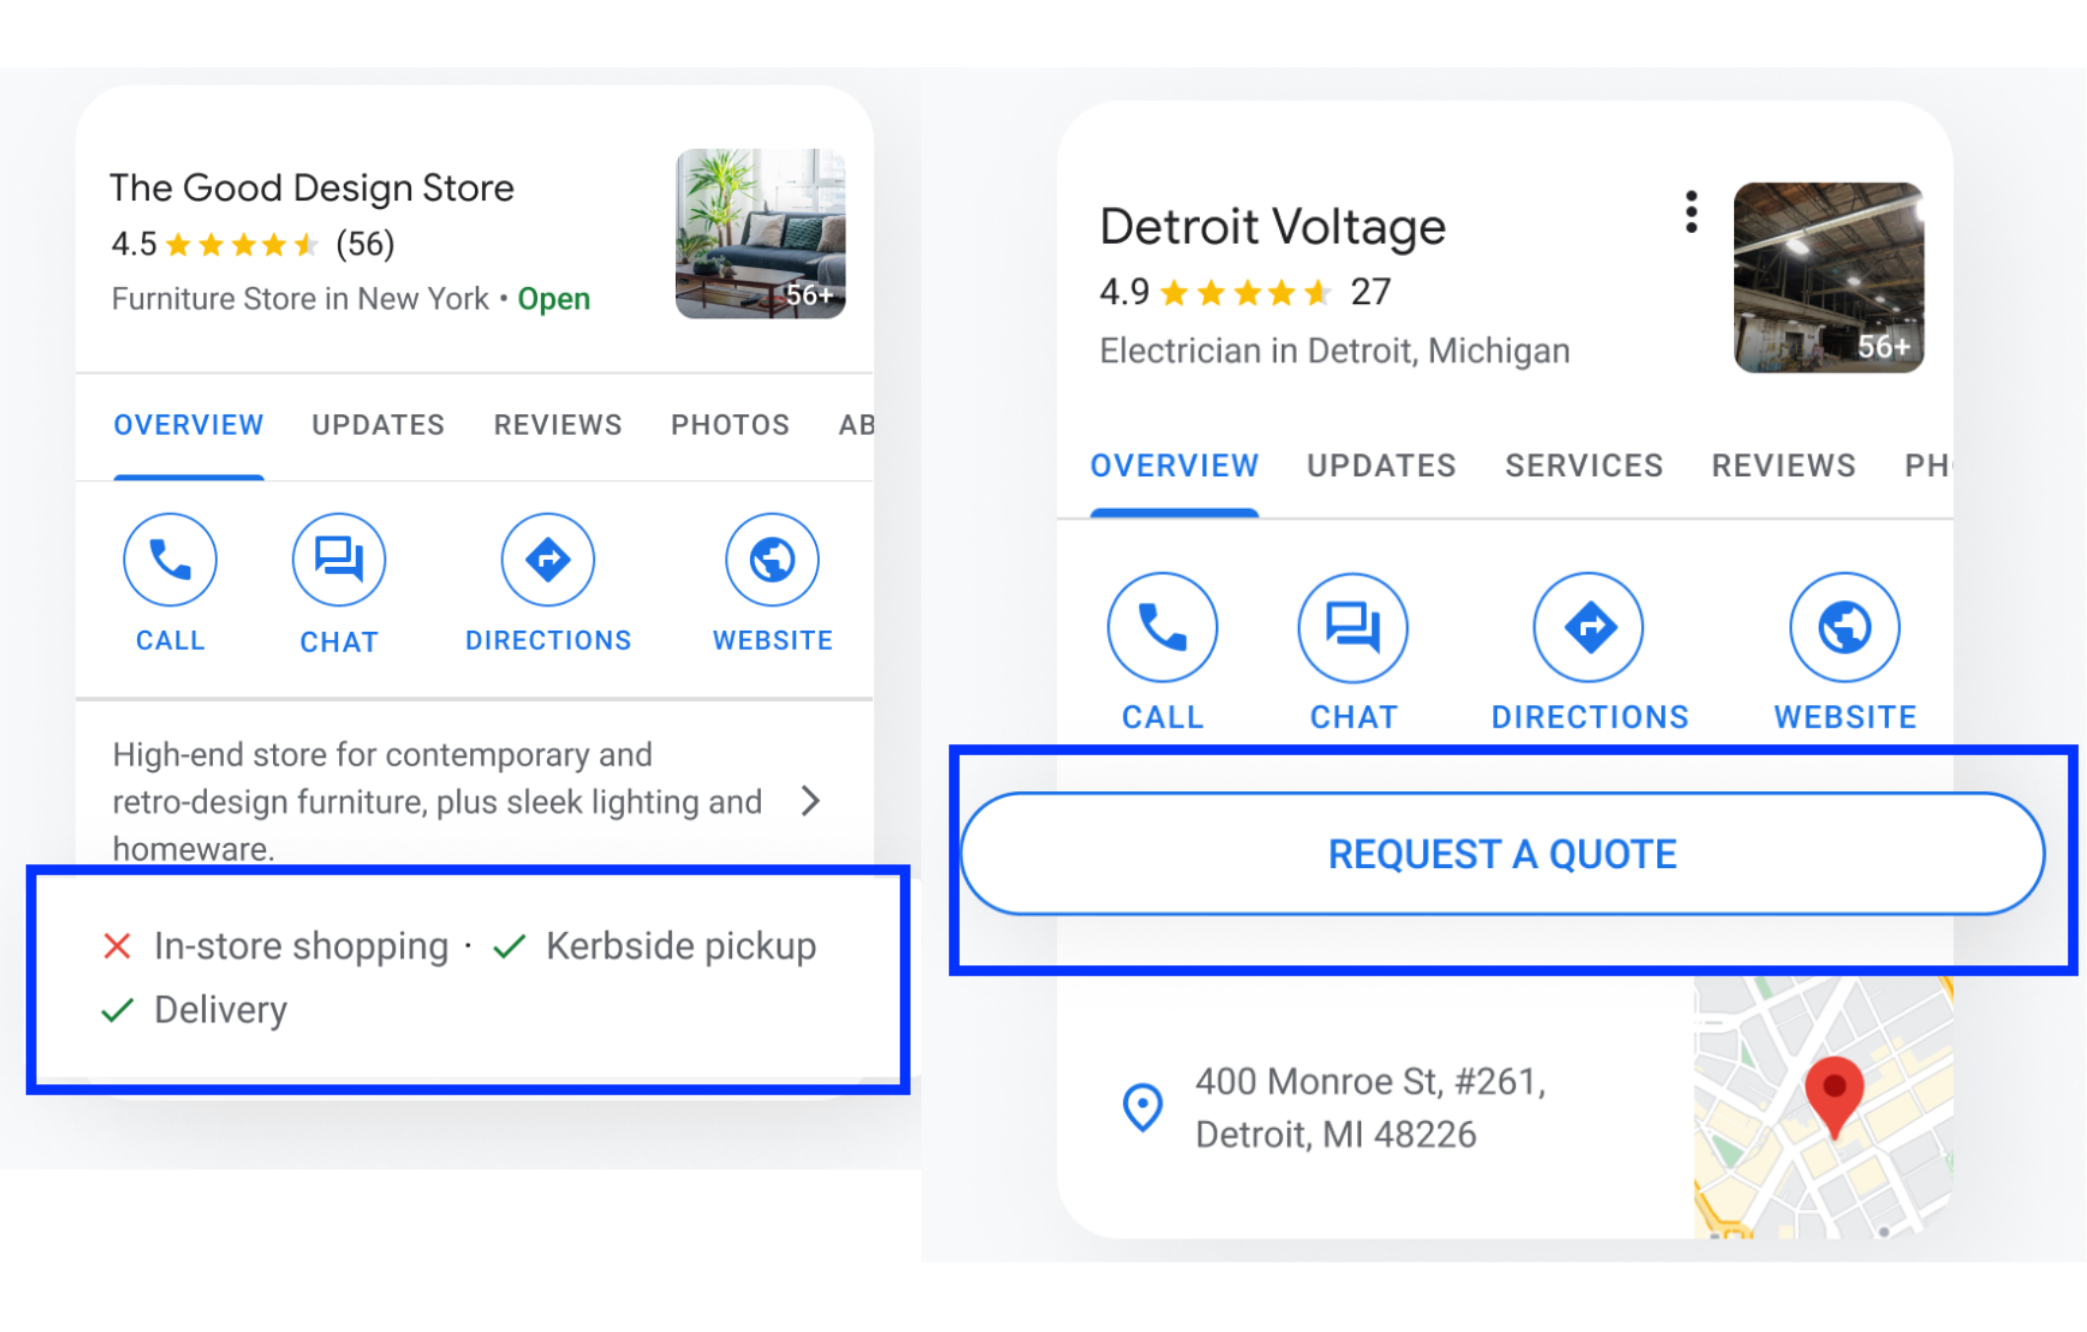Get Directions to The Good Design Store

[548, 560]
